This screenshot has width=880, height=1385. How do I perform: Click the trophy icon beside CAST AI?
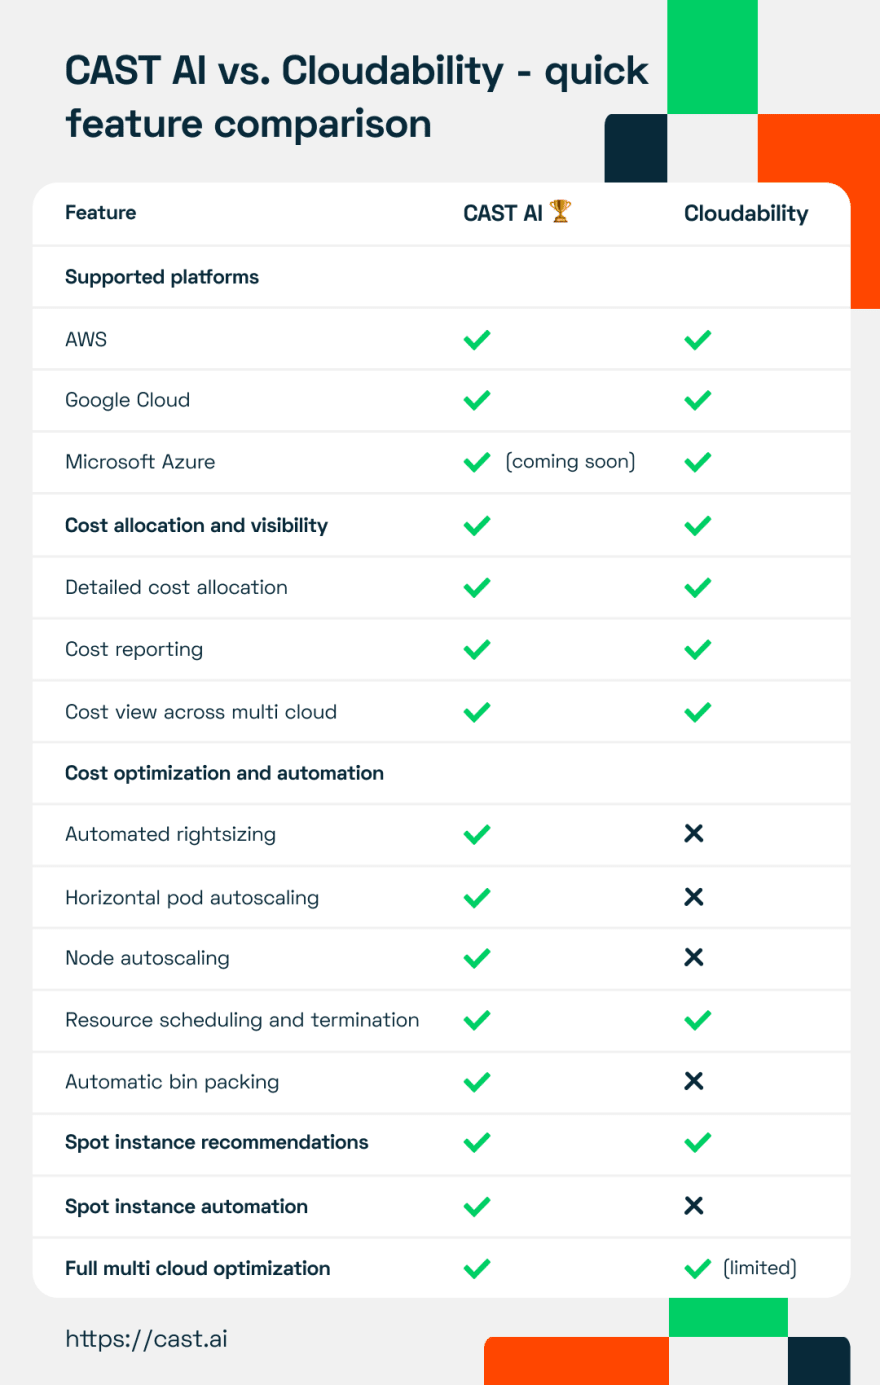tap(560, 211)
